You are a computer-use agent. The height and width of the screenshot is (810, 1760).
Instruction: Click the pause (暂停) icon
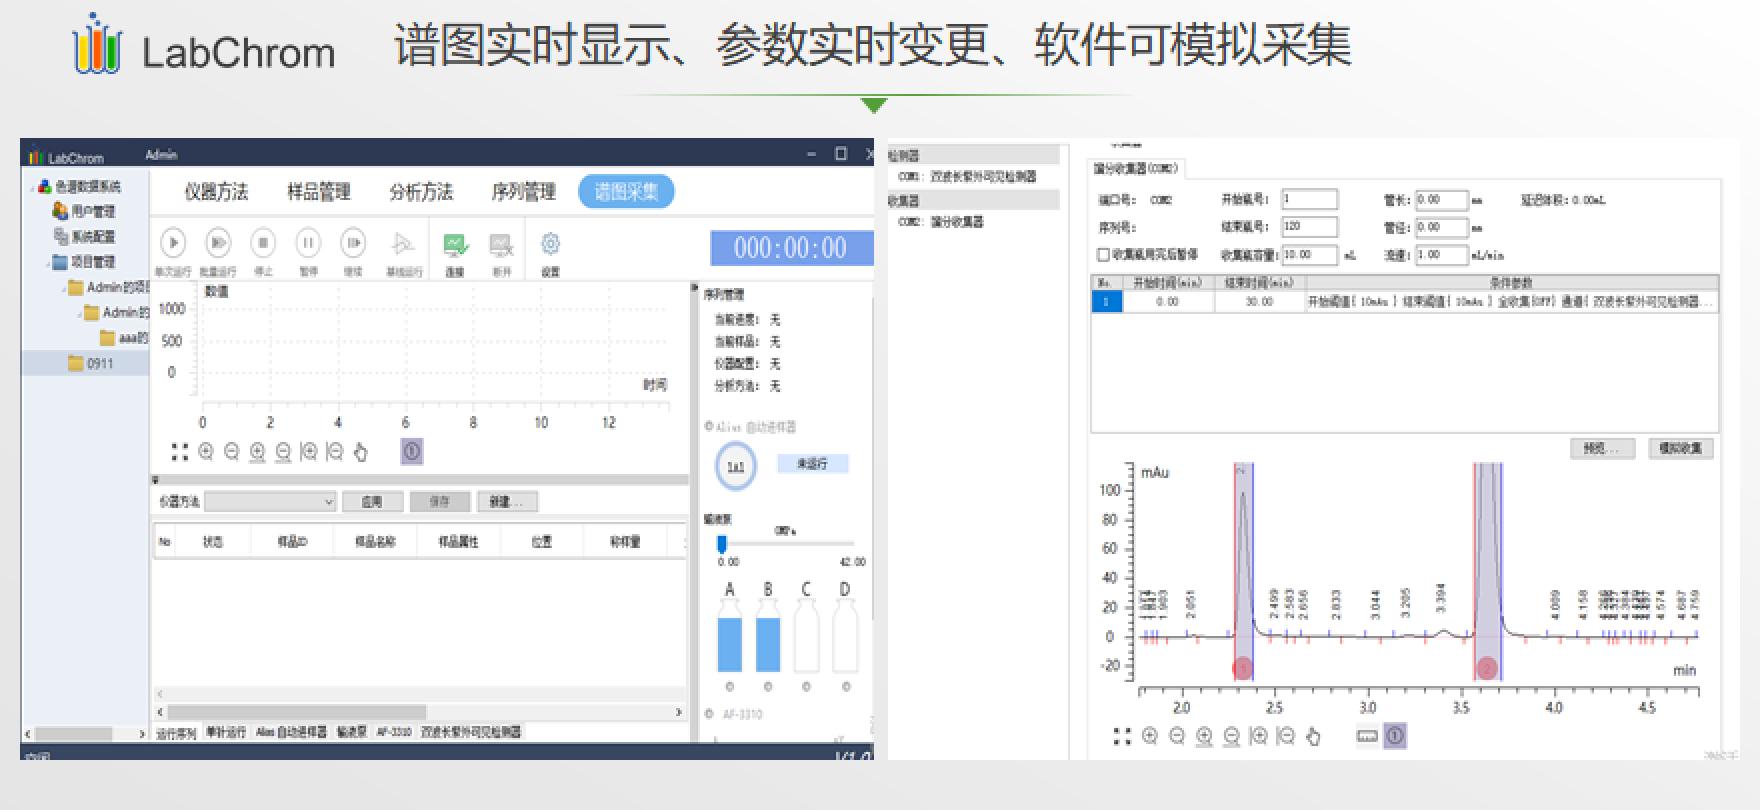308,243
